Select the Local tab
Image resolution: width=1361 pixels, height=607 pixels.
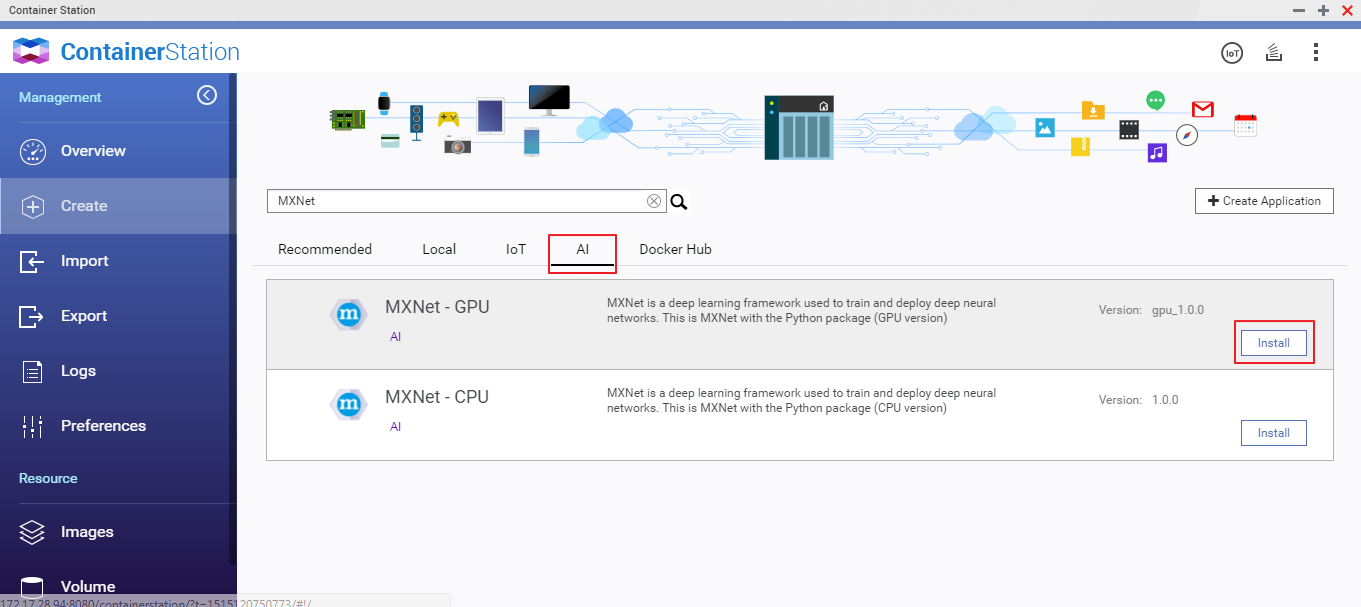(x=439, y=249)
